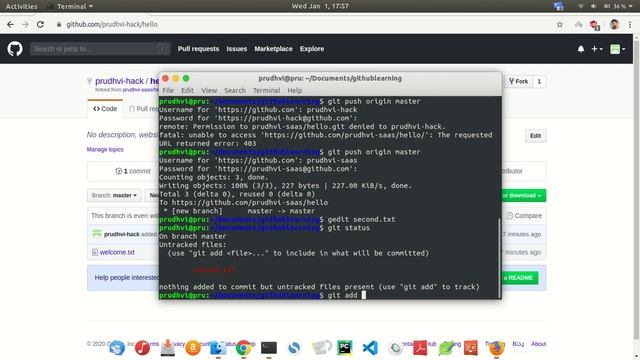Open the Chrome profile avatar

(614, 24)
